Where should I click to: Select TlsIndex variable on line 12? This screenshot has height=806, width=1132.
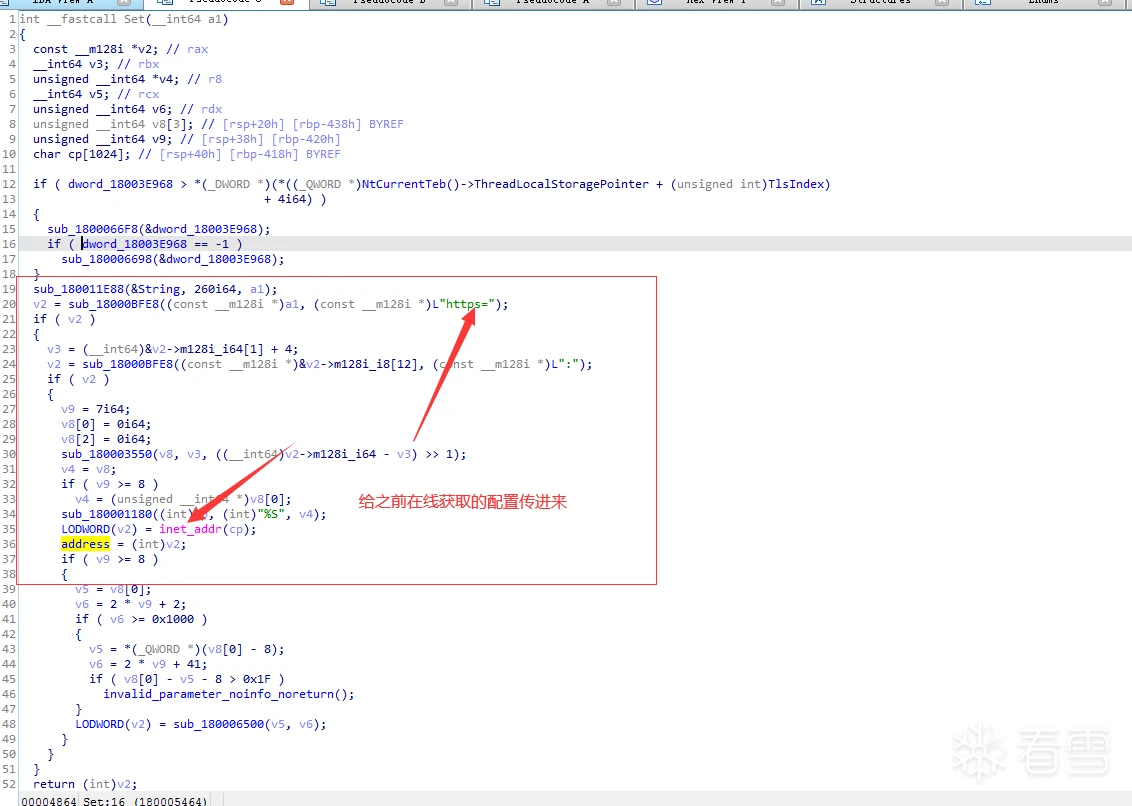[796, 184]
